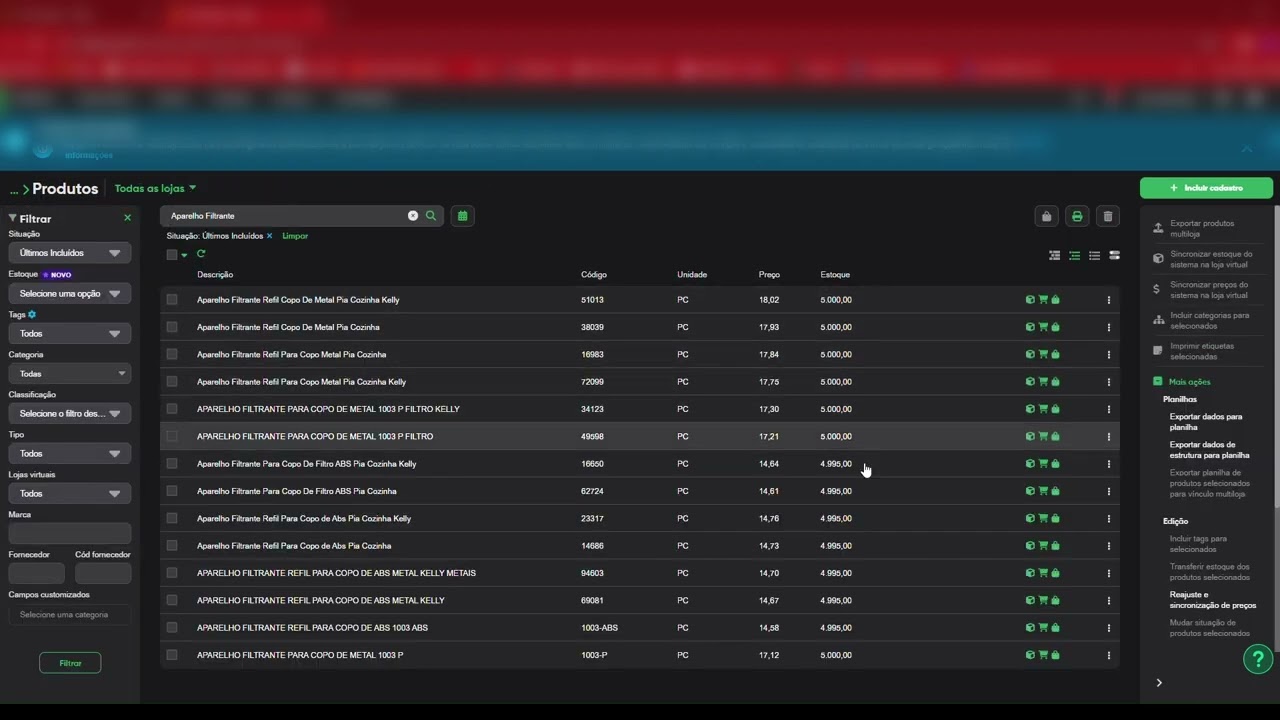Open three-dot menu for product code 51013
This screenshot has width=1280, height=720.
[1108, 300]
